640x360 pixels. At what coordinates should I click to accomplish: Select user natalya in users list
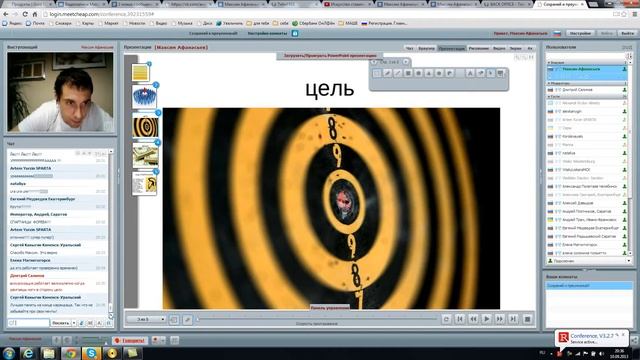(587, 153)
